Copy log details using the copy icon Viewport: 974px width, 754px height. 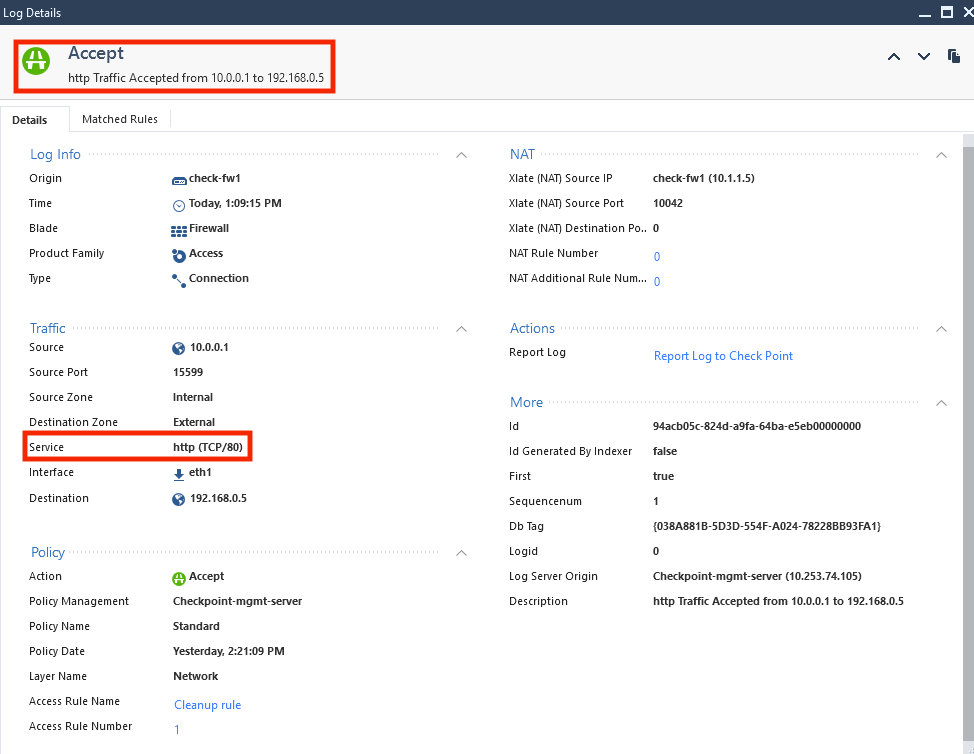954,57
